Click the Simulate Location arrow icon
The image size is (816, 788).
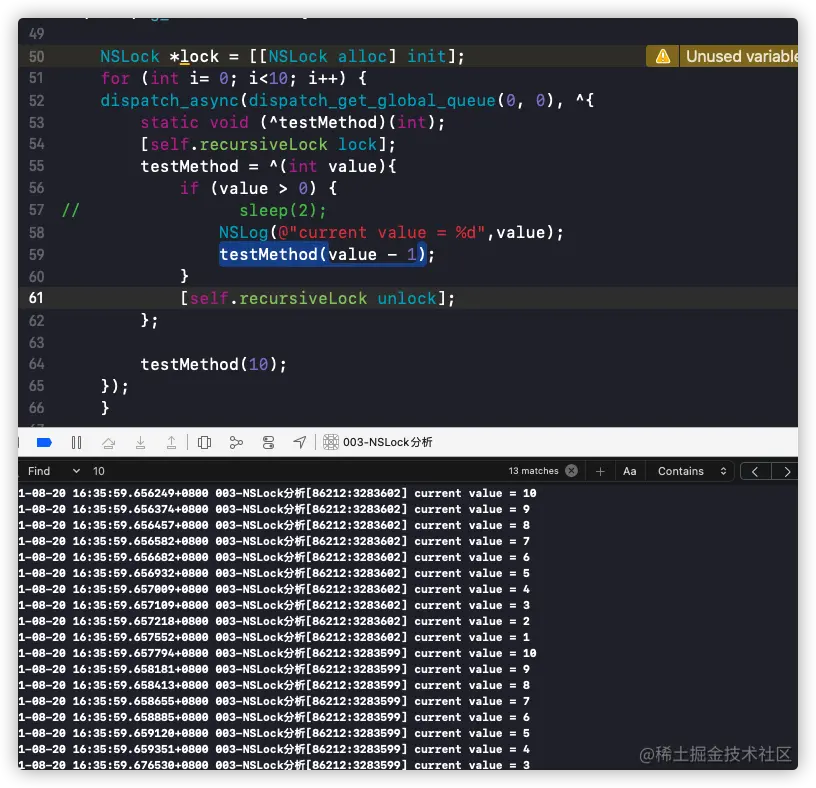[x=300, y=442]
